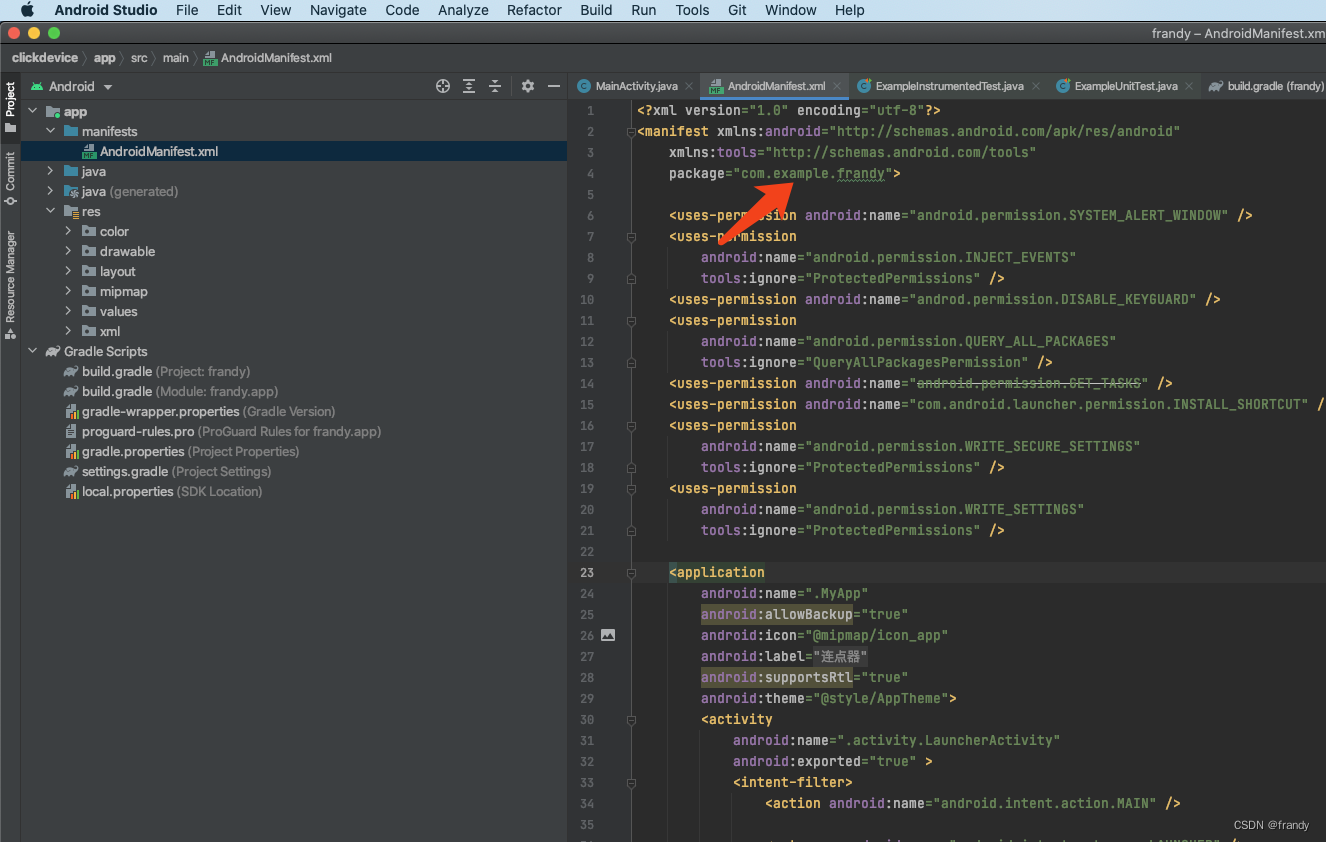
Task: Click AndroidManifest.xml file icon in breadcrumb
Action: [210, 58]
